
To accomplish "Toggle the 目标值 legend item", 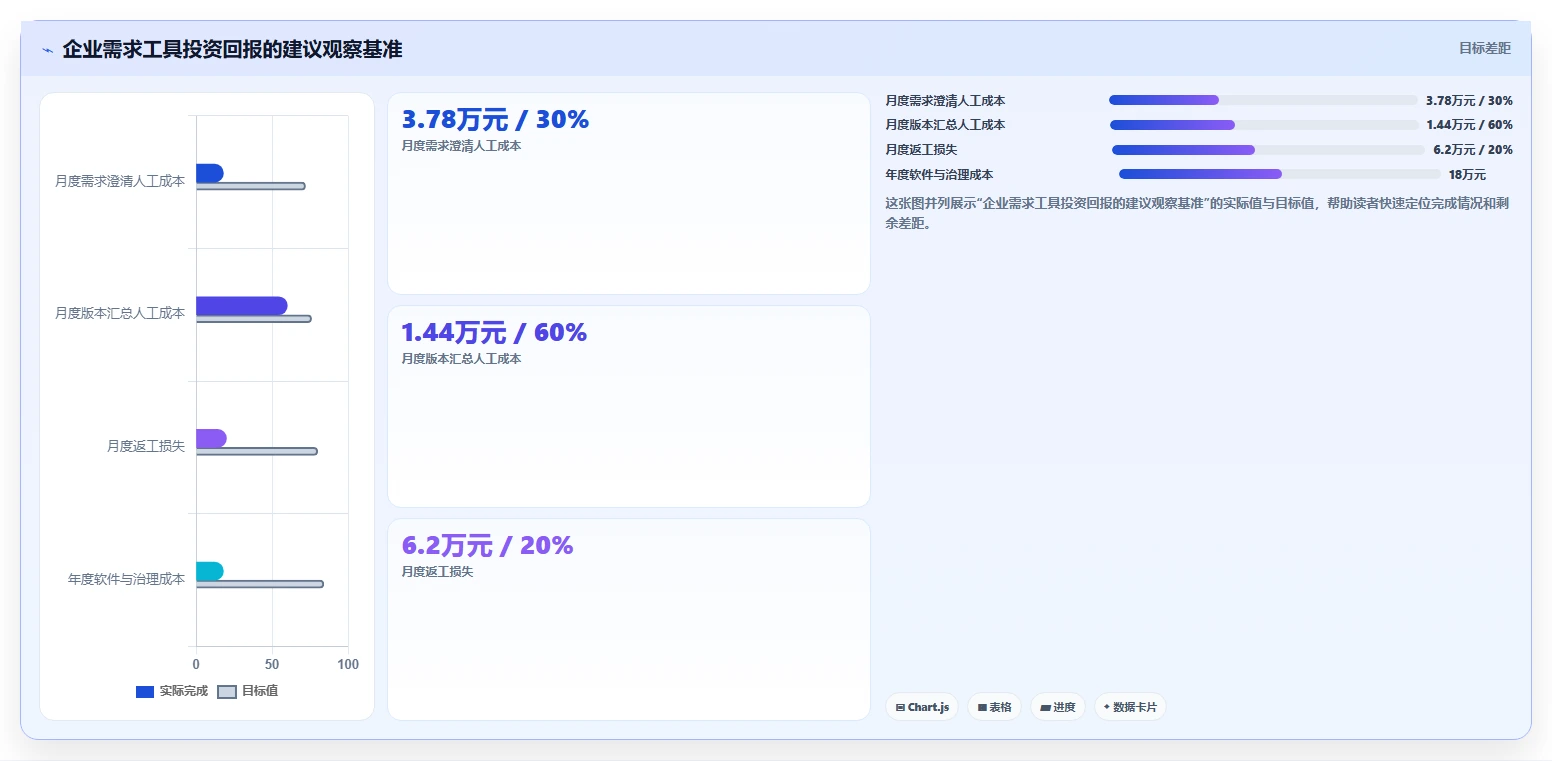I will click(248, 691).
